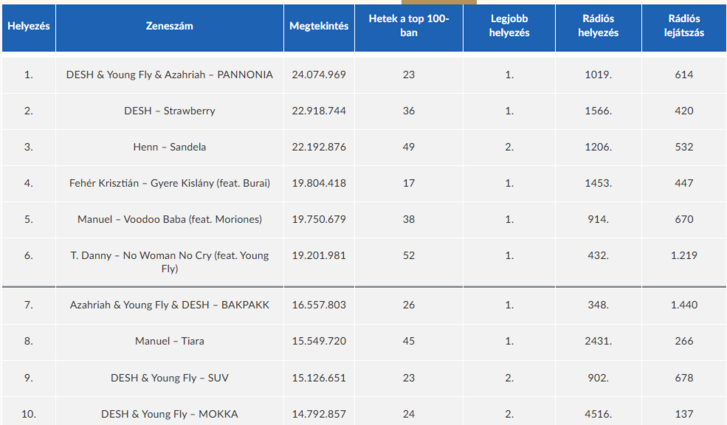Click radio rank 1453. for Gyere Kislány
This screenshot has width=727, height=425.
pos(598,183)
